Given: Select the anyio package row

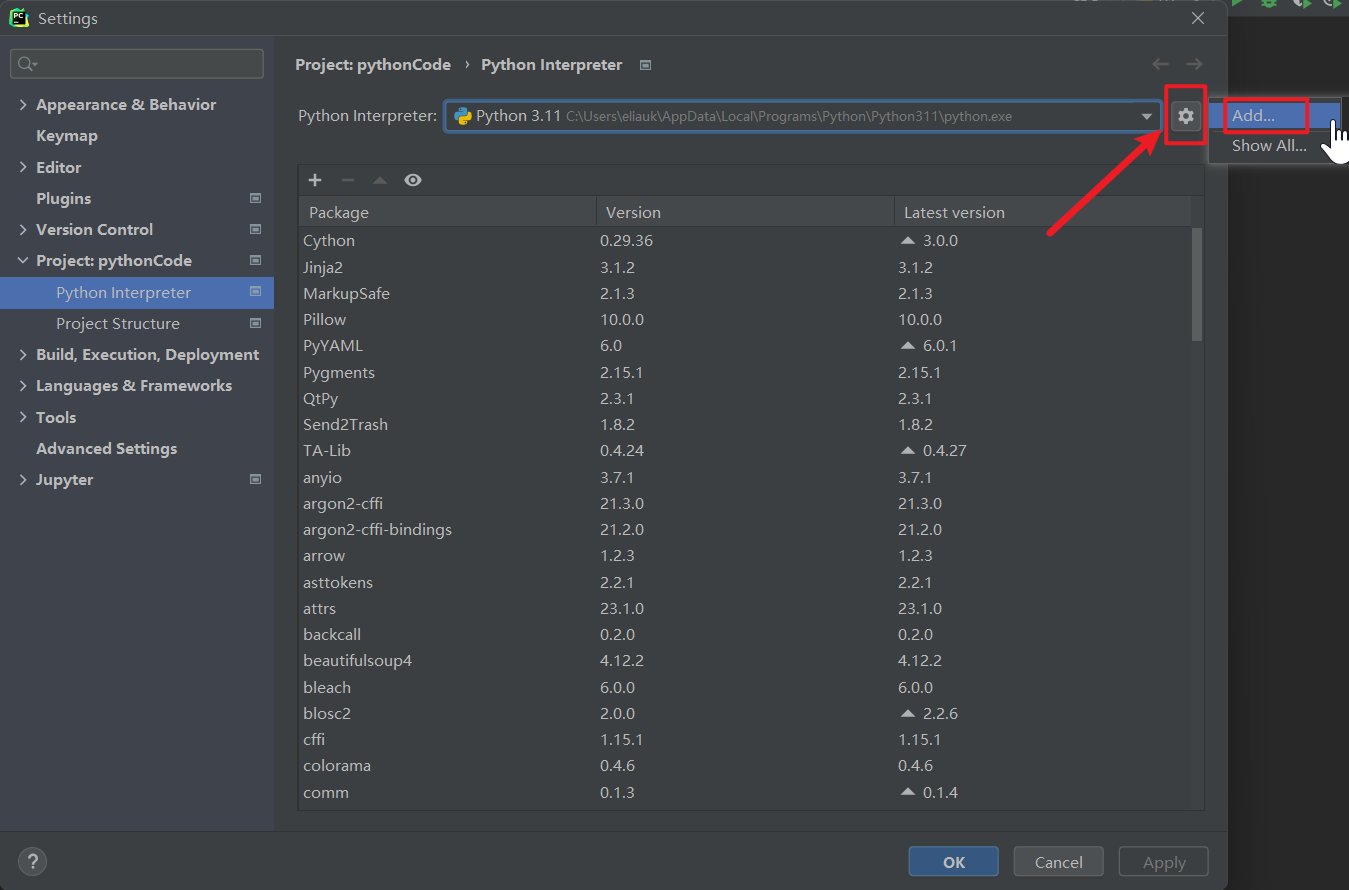Looking at the screenshot, I should 745,477.
